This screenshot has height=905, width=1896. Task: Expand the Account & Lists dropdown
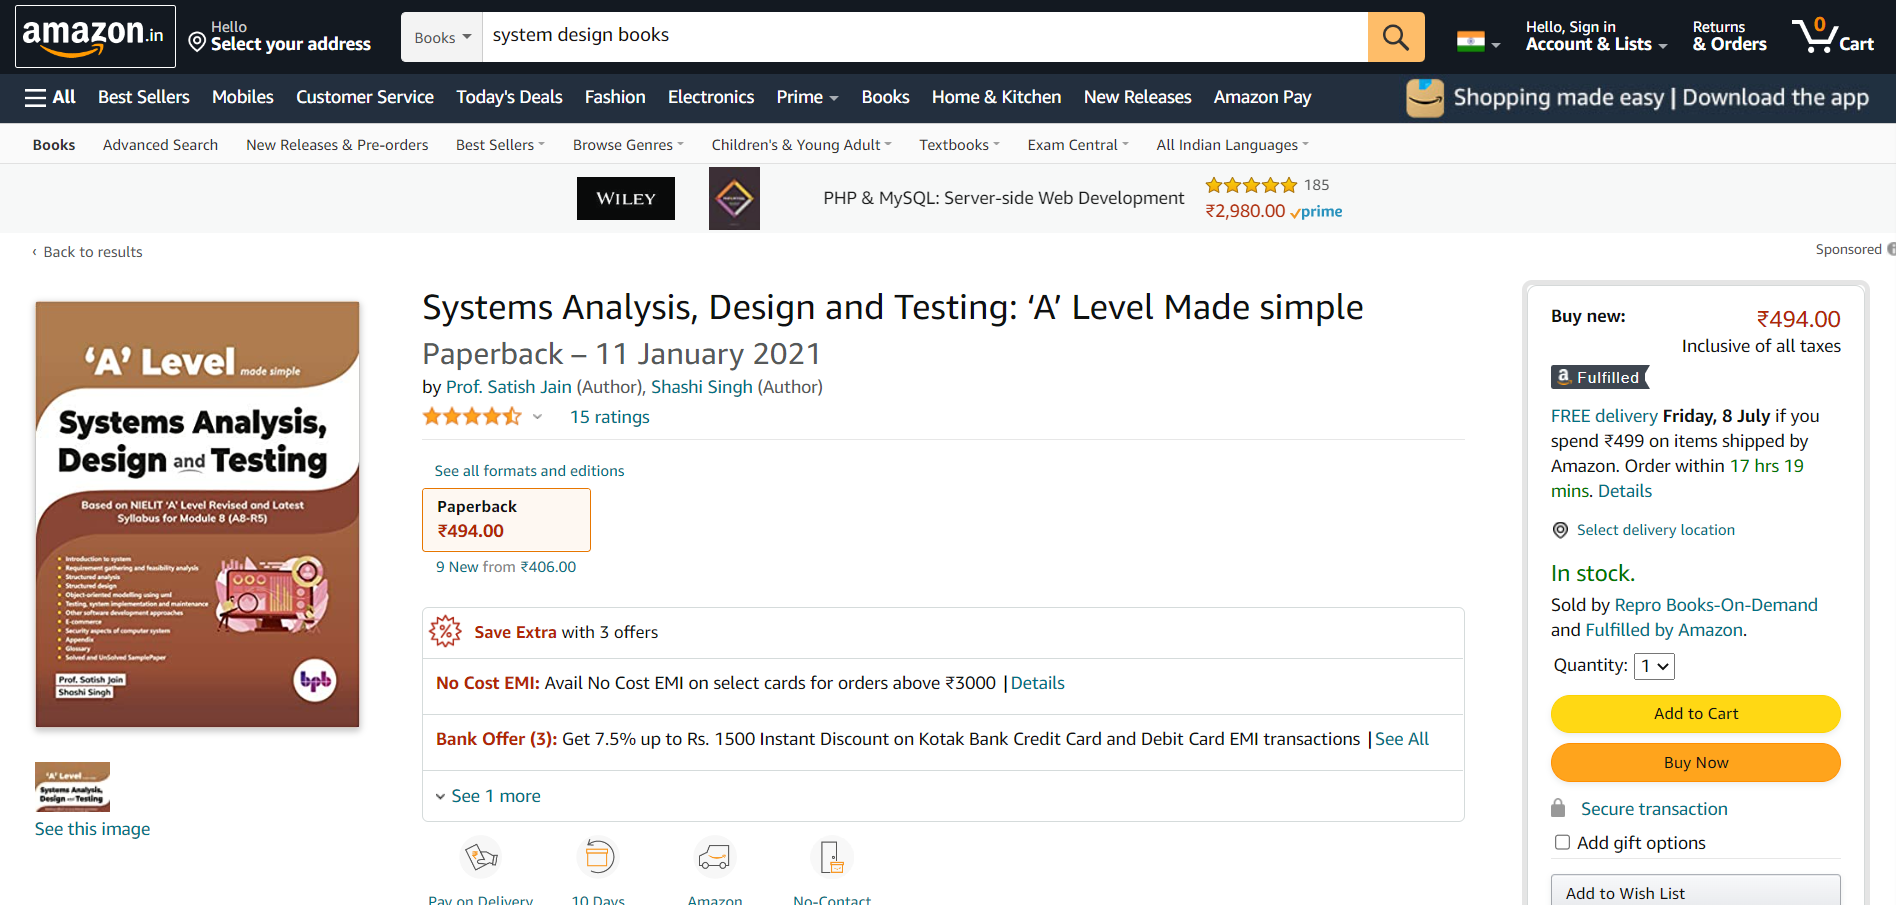(1596, 36)
